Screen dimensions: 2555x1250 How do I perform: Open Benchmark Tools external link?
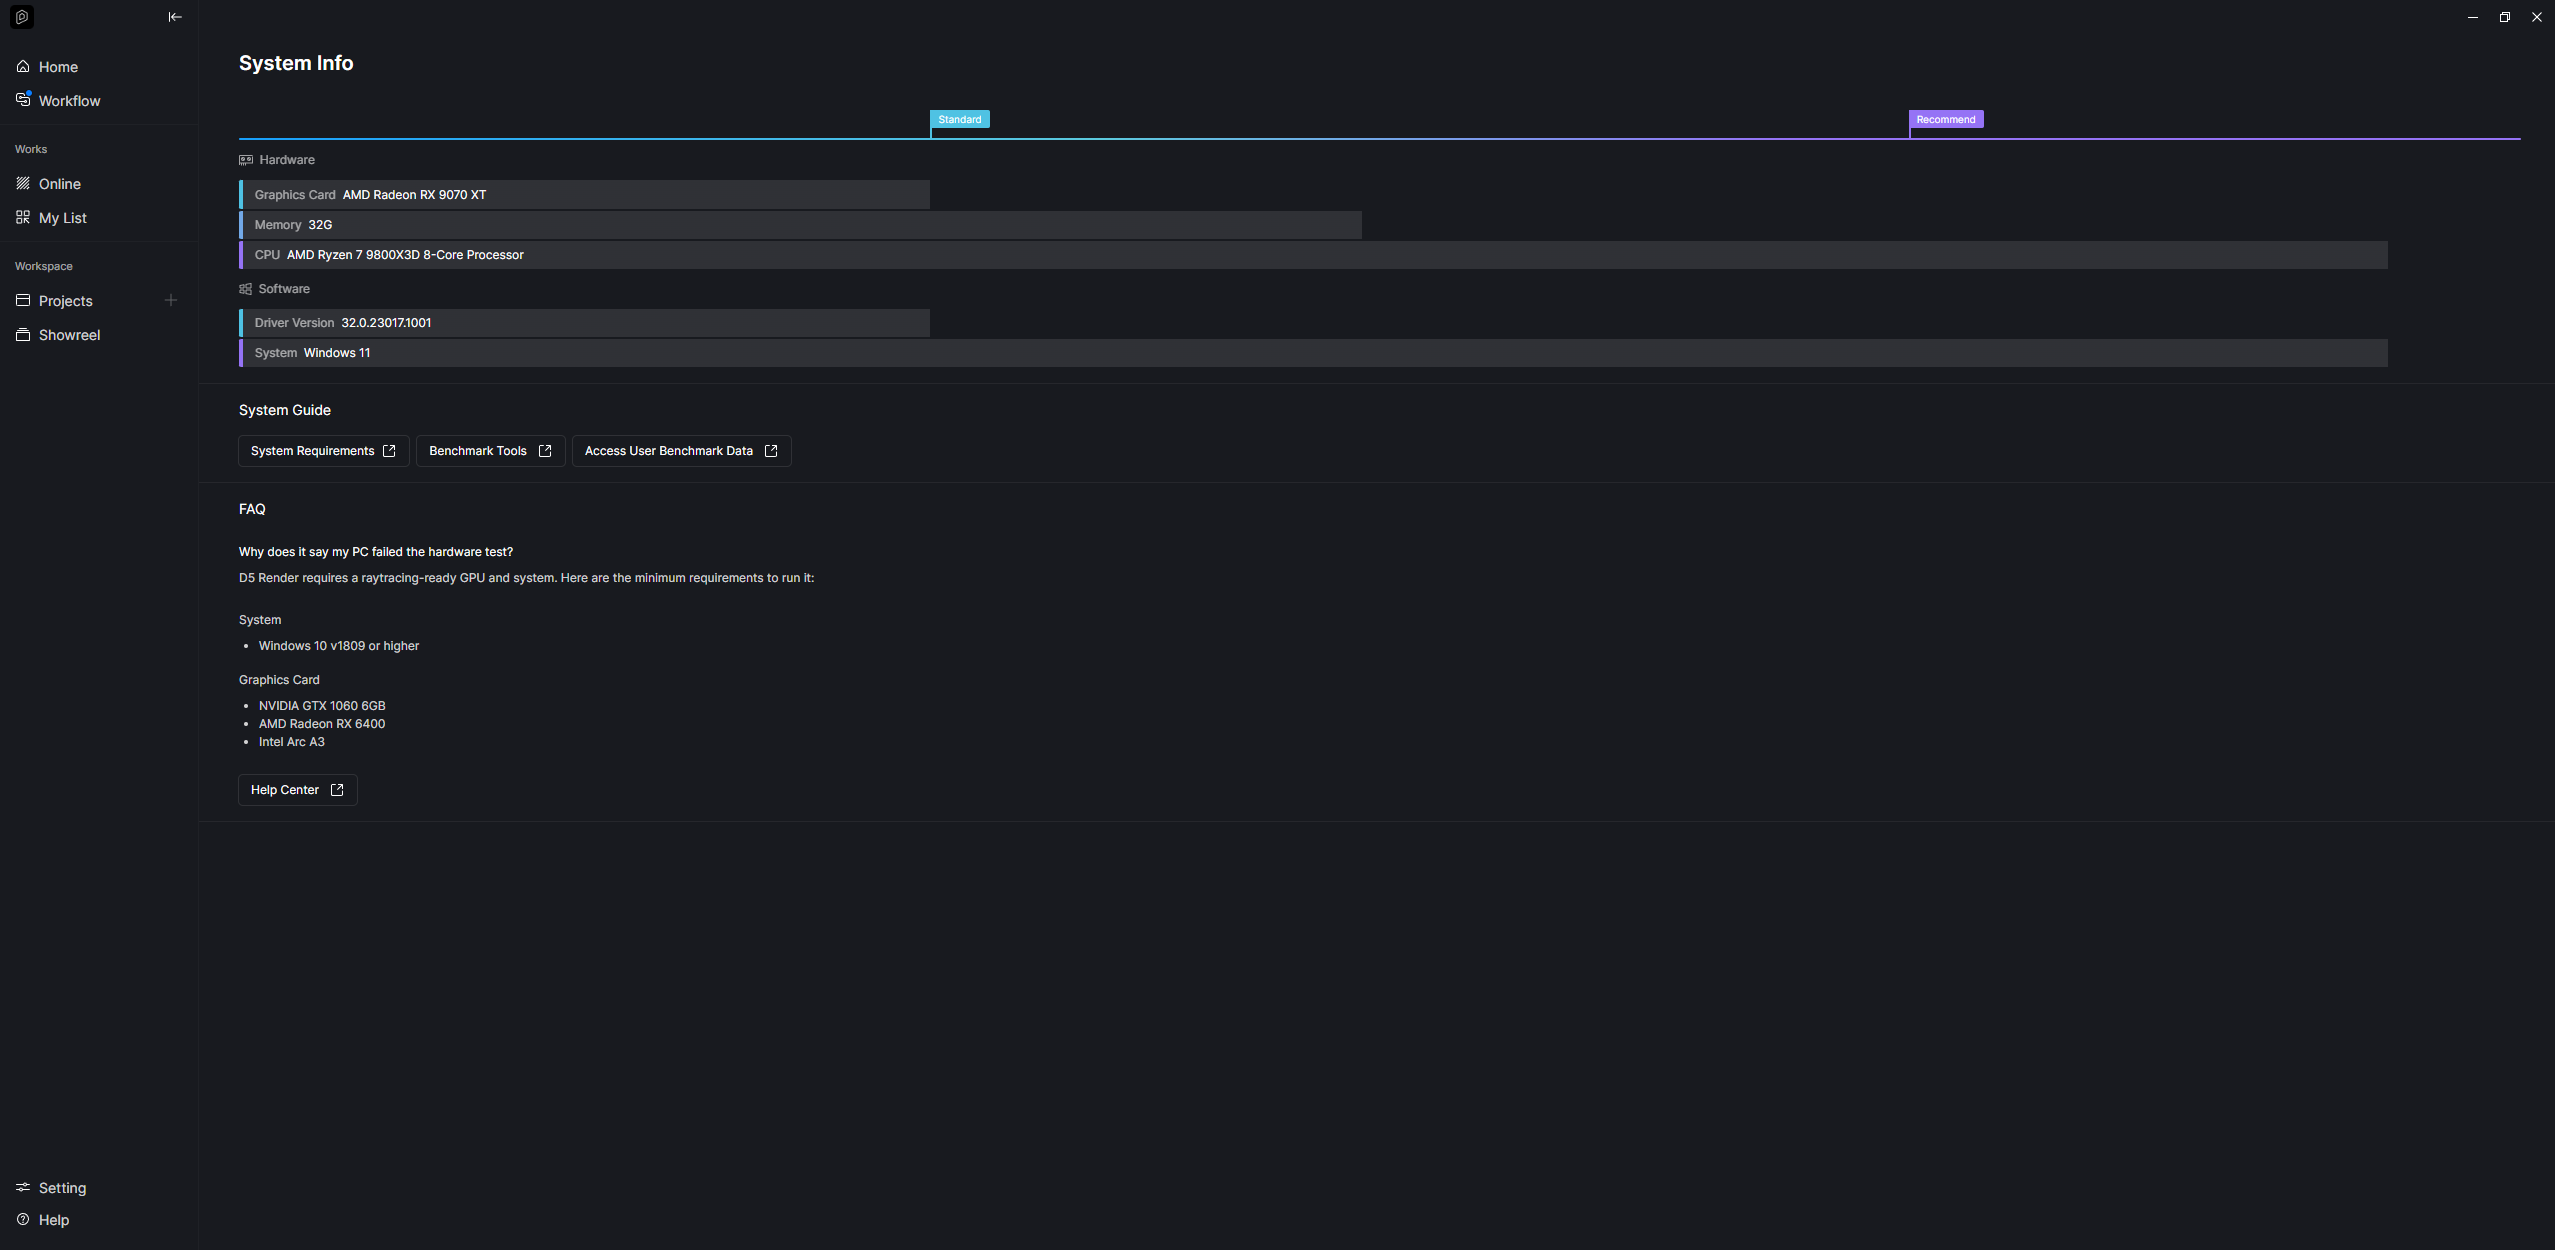coord(490,451)
